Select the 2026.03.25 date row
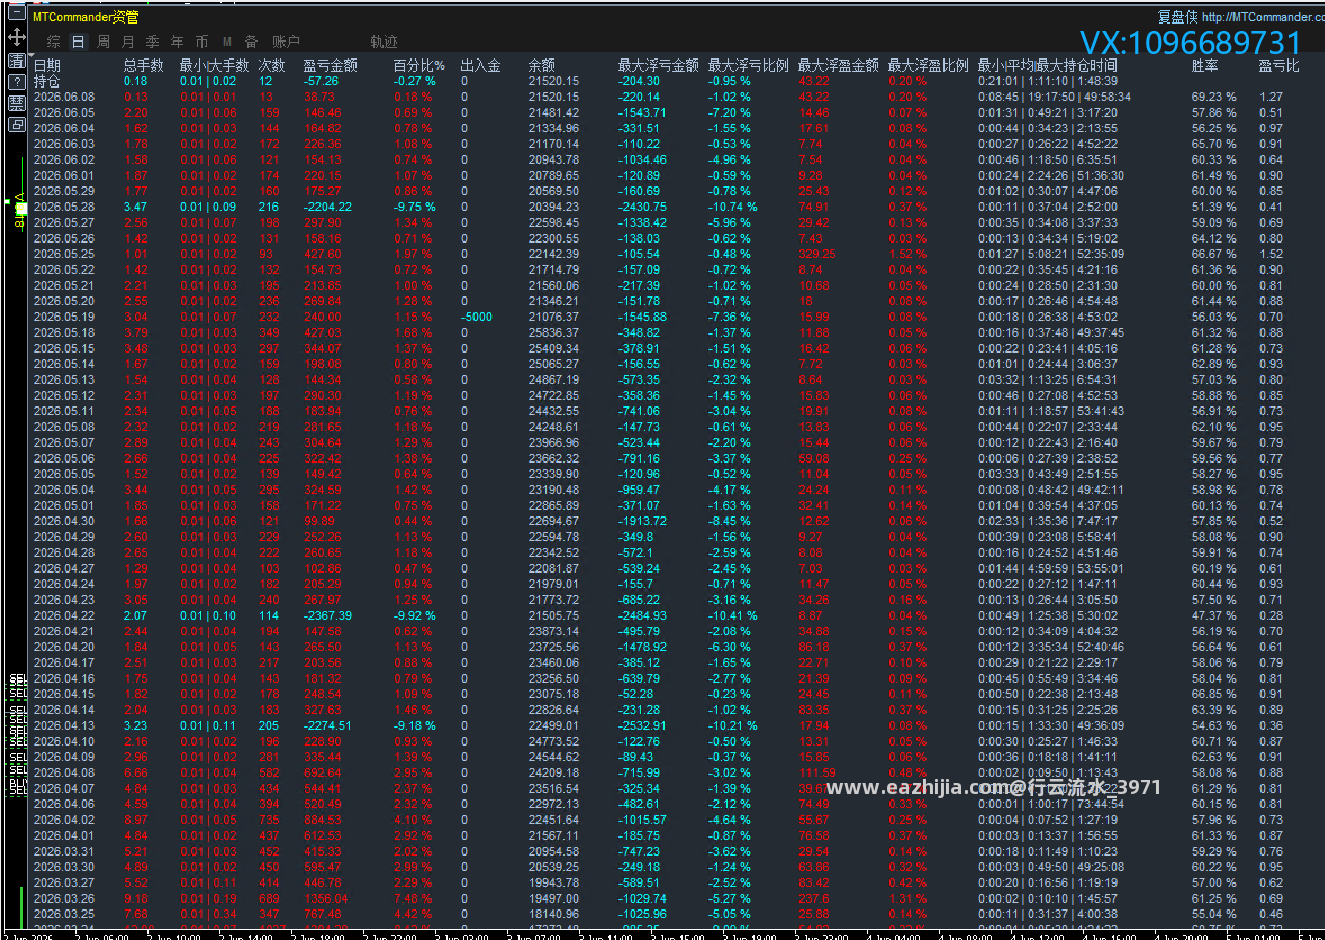Viewport: 1325px width, 940px height. [64, 914]
